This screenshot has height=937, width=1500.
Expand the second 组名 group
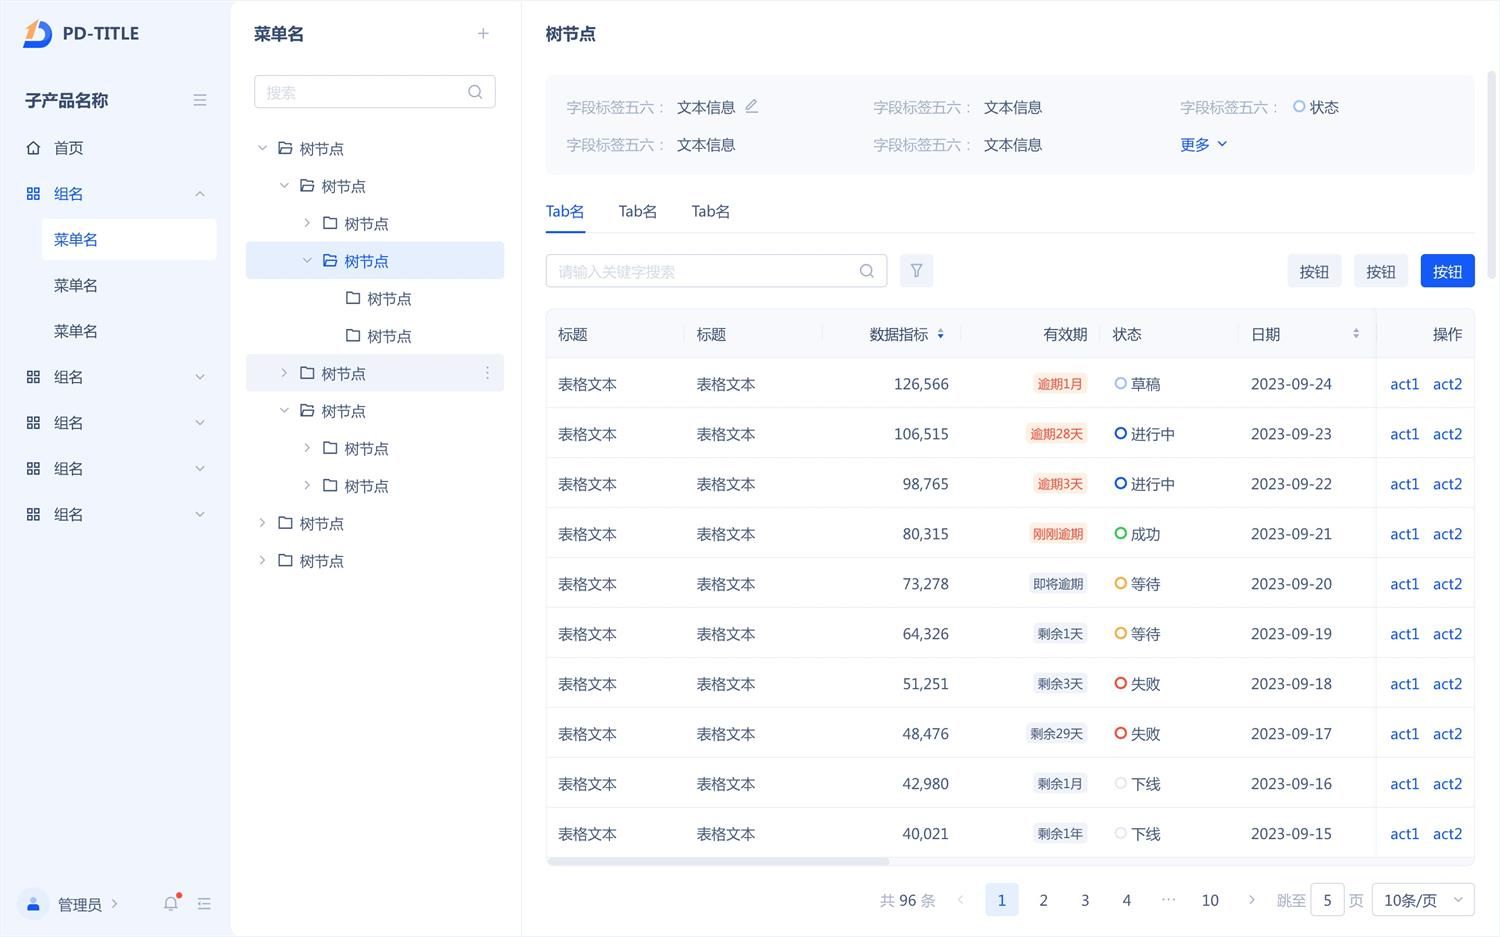point(200,377)
